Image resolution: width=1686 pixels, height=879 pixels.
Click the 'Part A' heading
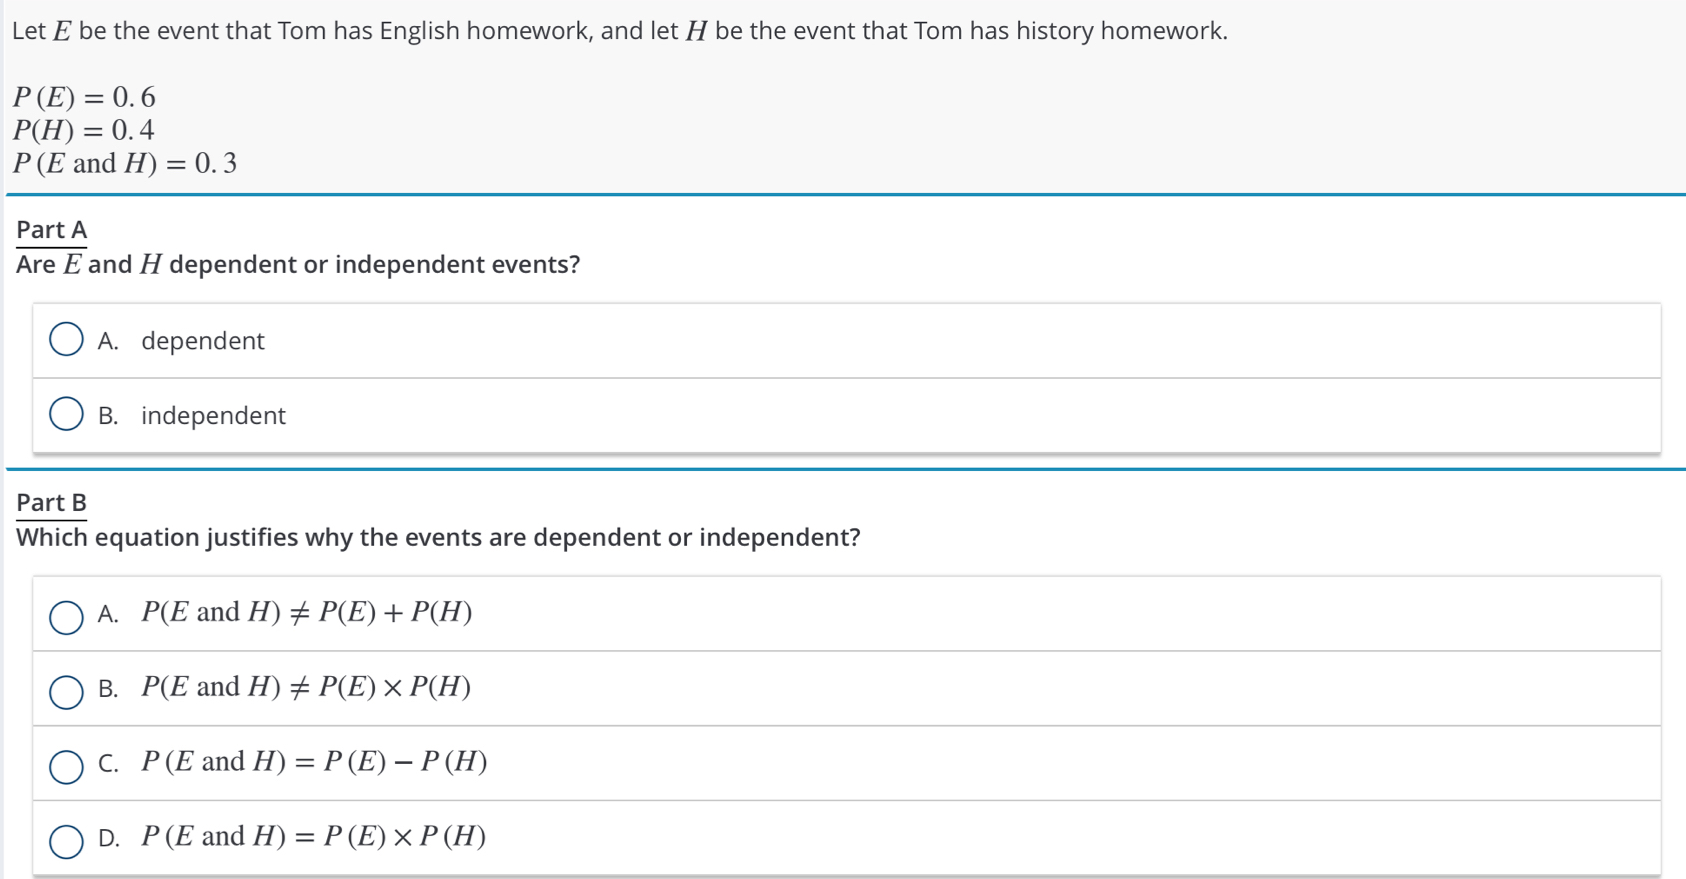52,230
